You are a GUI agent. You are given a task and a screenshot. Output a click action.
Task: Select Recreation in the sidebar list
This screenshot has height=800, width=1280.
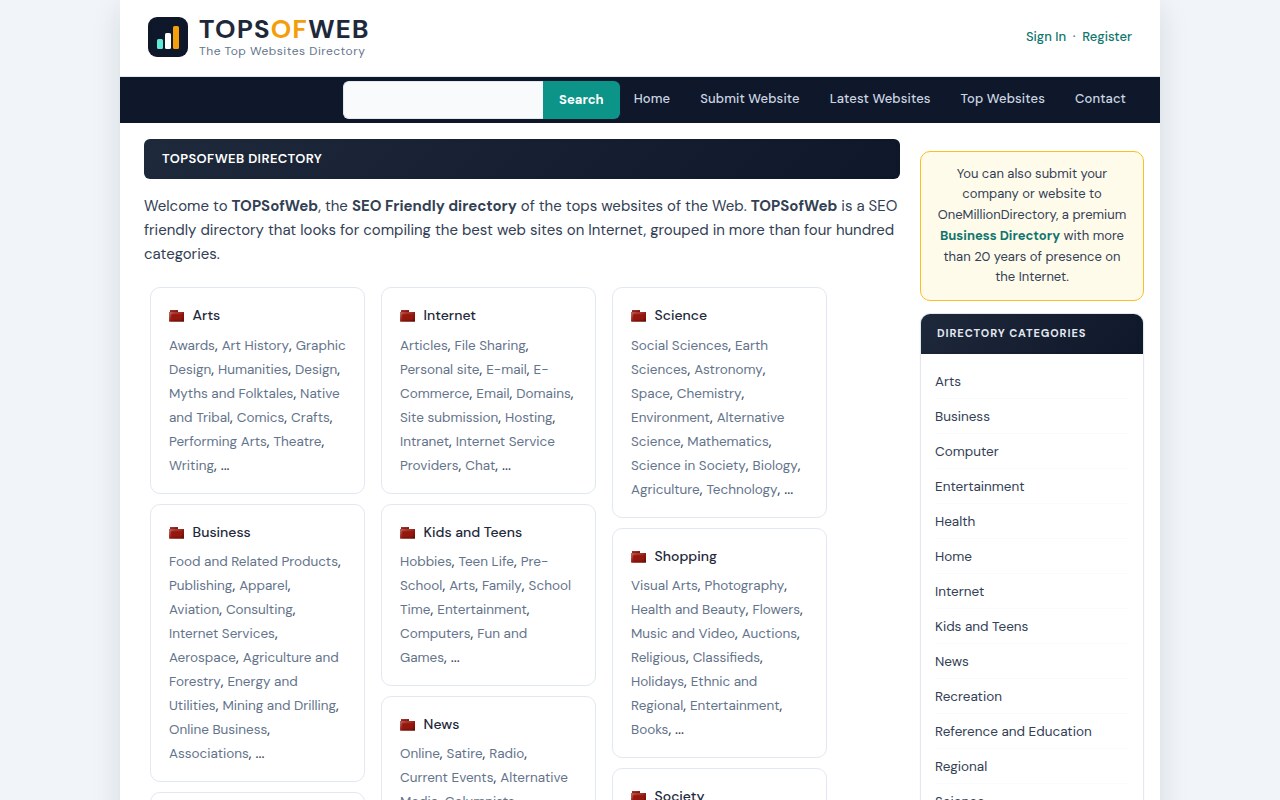coord(968,697)
